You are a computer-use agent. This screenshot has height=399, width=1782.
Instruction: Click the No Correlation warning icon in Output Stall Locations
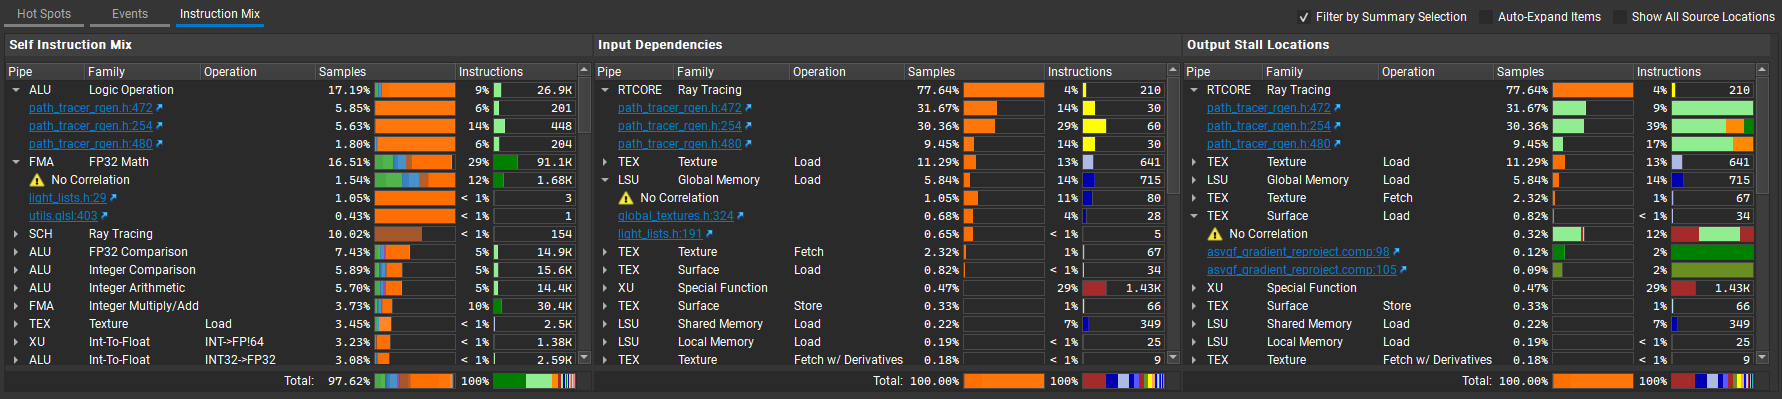(1215, 234)
